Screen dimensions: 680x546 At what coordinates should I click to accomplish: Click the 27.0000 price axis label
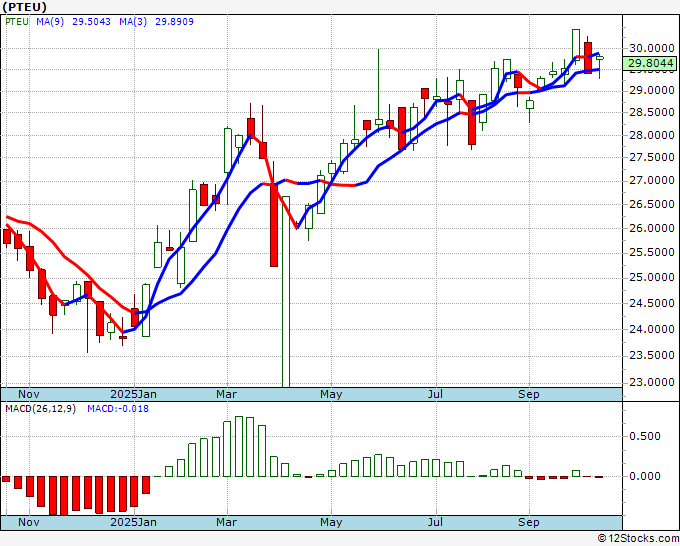652,180
